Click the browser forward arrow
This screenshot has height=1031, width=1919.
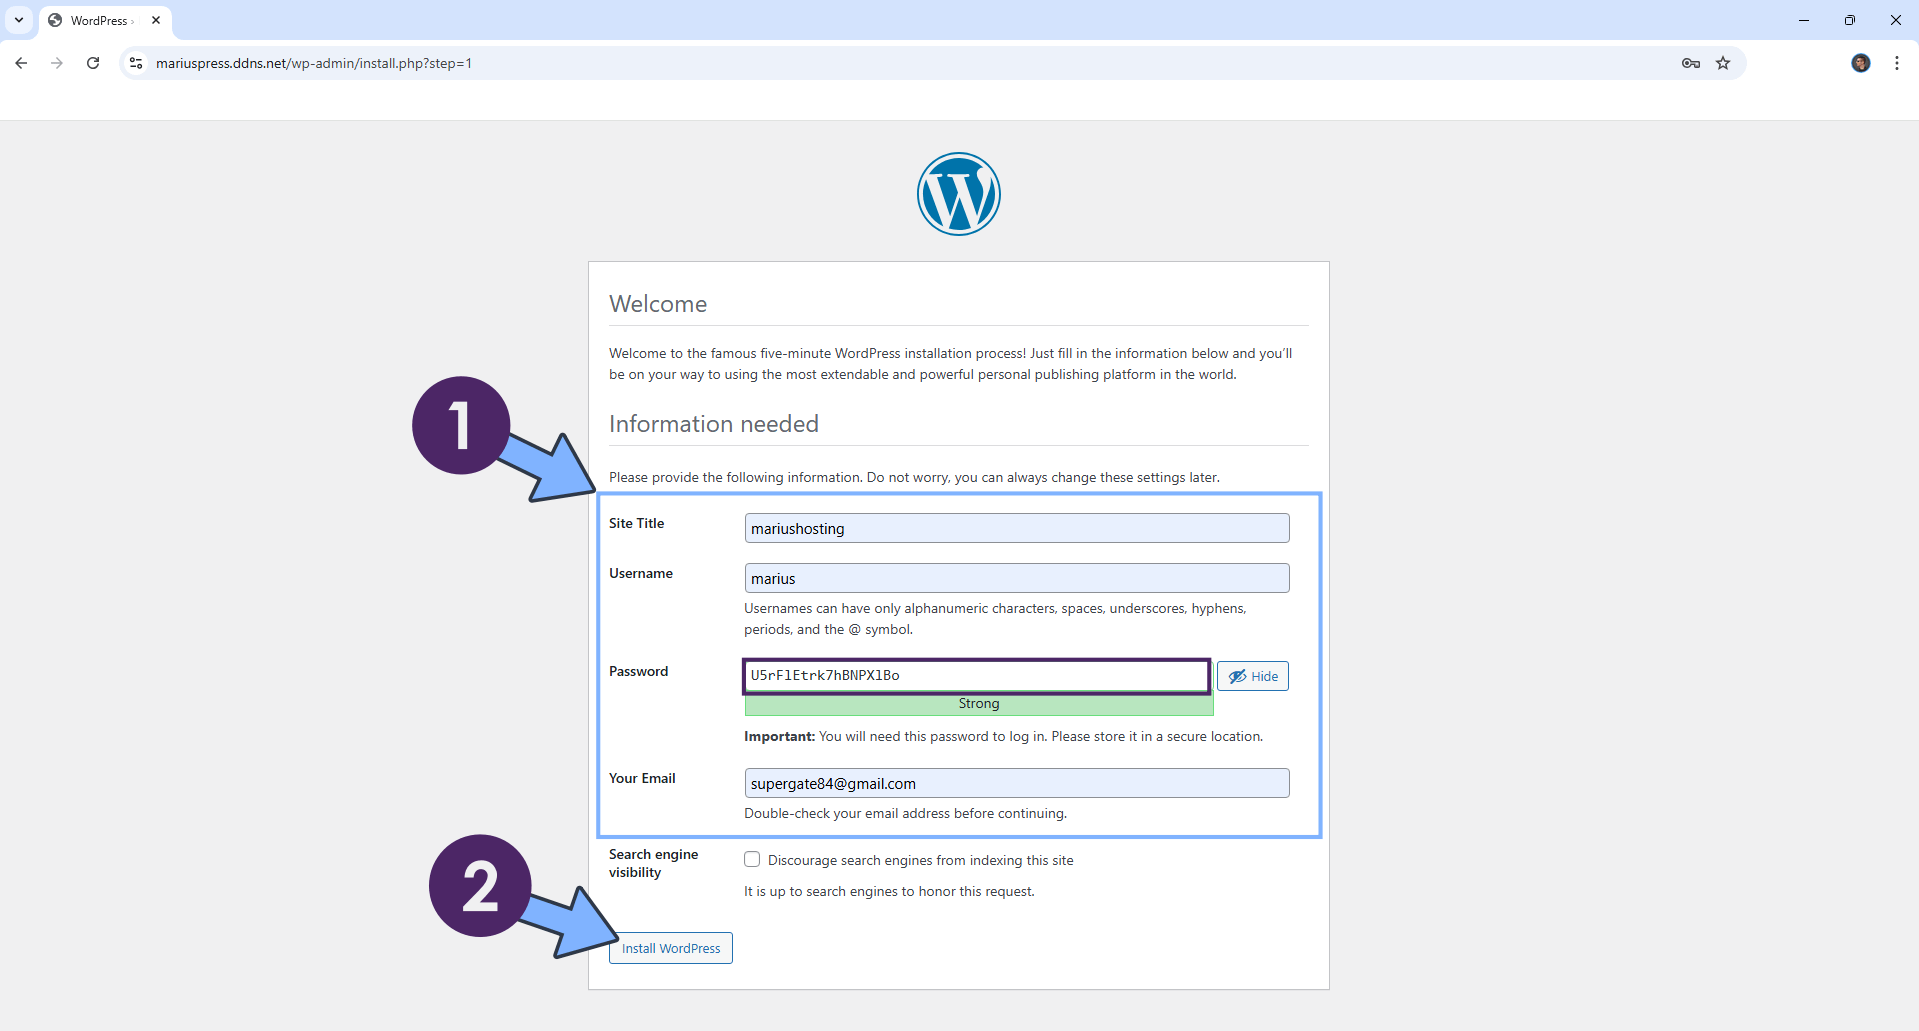[x=57, y=63]
